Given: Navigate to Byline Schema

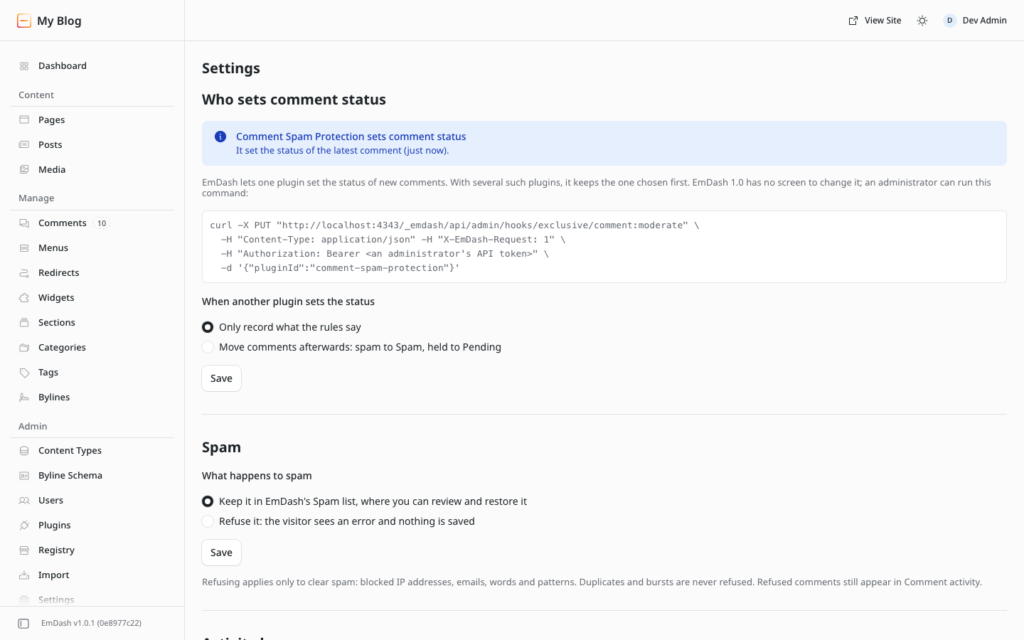Looking at the screenshot, I should point(92,475).
